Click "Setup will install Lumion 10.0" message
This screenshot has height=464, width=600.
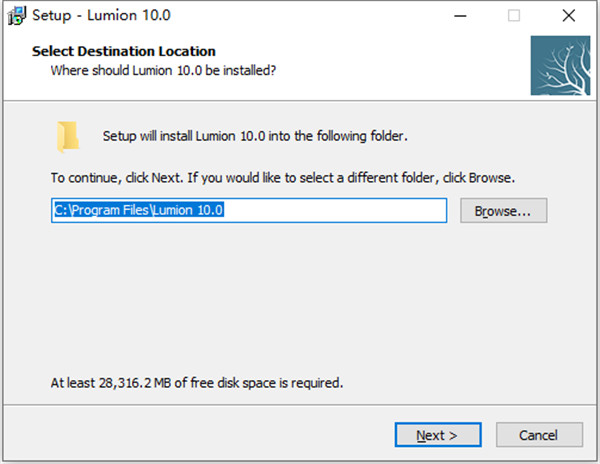pyautogui.click(x=255, y=136)
